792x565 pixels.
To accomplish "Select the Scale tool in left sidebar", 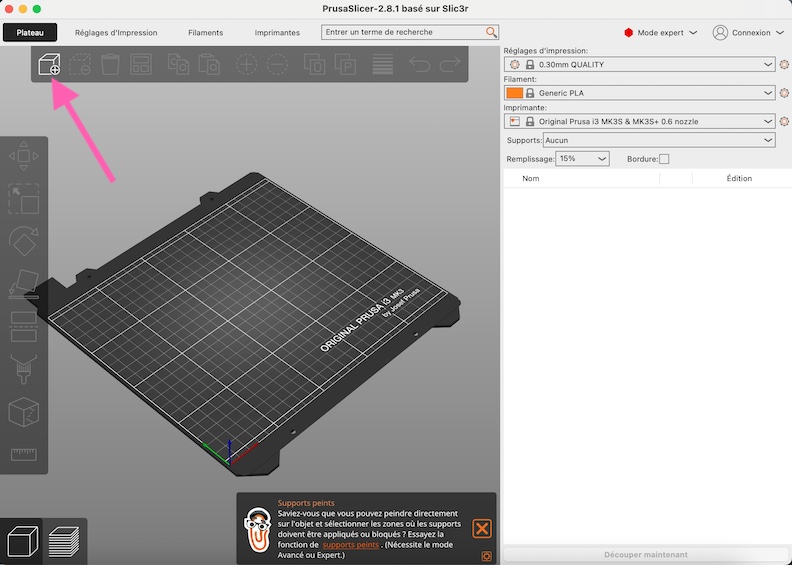I will [24, 198].
